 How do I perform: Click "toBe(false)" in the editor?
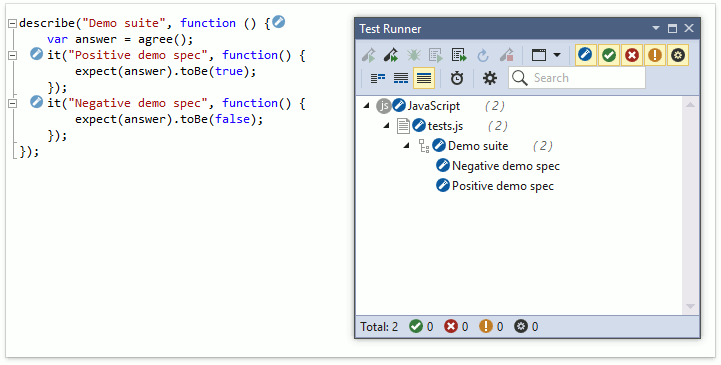click(x=219, y=120)
